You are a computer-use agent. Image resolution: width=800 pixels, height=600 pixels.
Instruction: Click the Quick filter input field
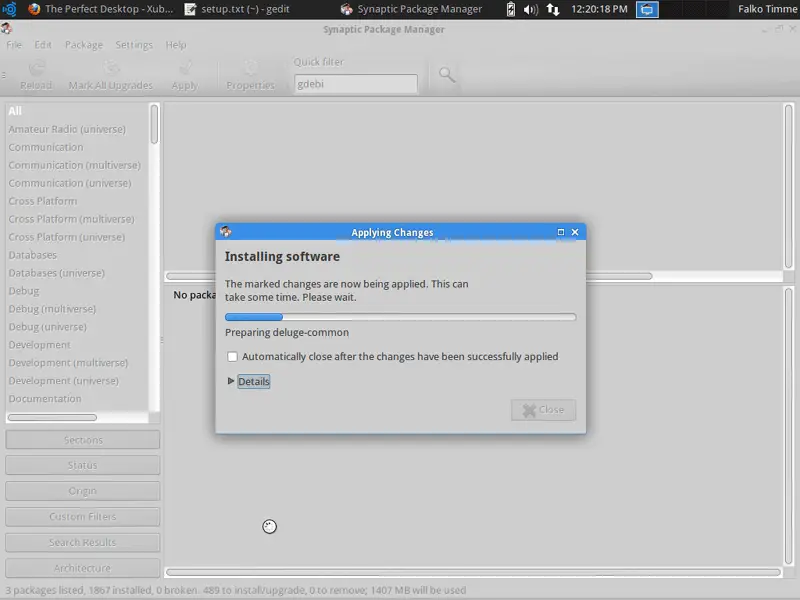[356, 84]
